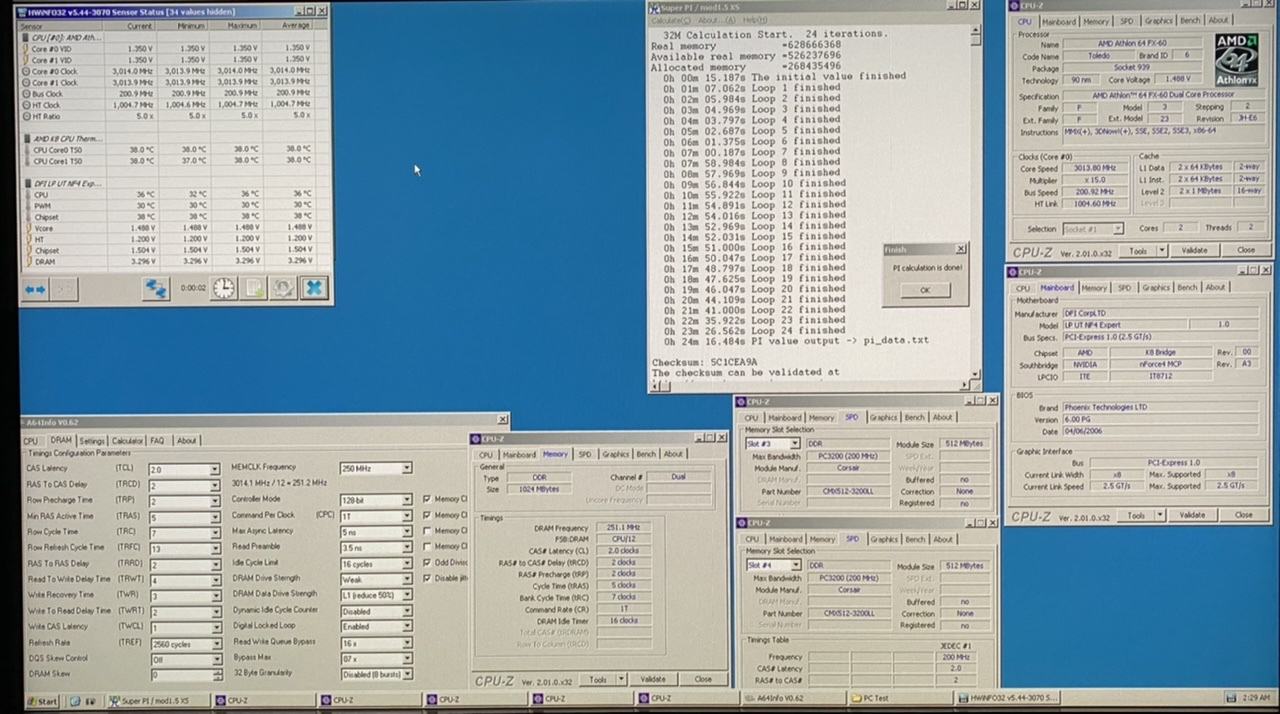Click Core #0 VID voltage icon row

pyautogui.click(x=25, y=48)
